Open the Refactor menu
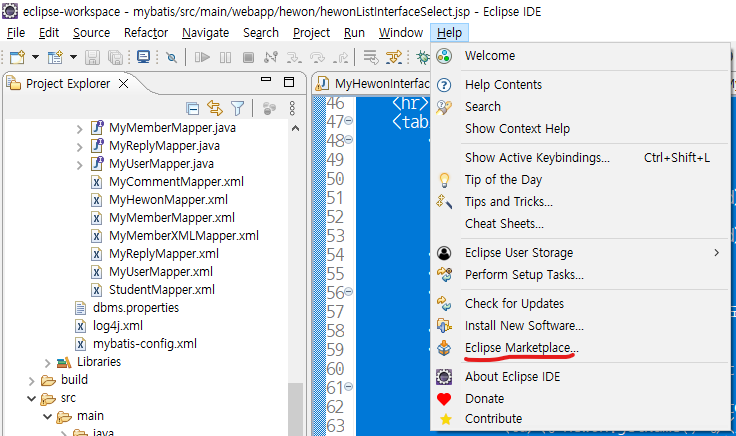Viewport: 736px width, 436px height. [146, 33]
